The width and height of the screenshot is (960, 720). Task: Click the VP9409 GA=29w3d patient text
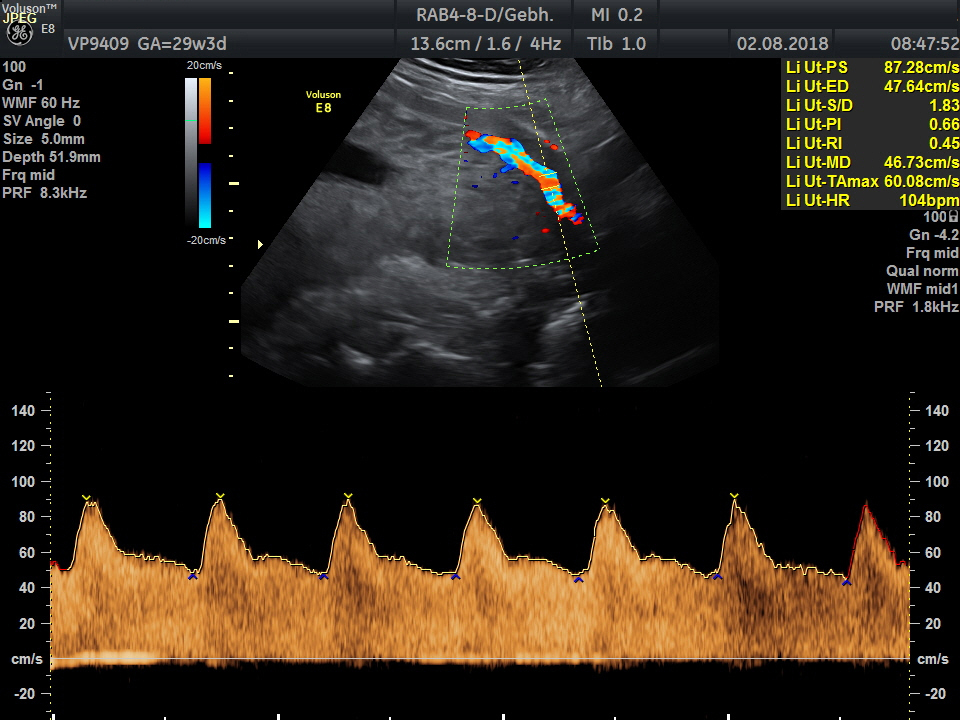click(x=147, y=43)
